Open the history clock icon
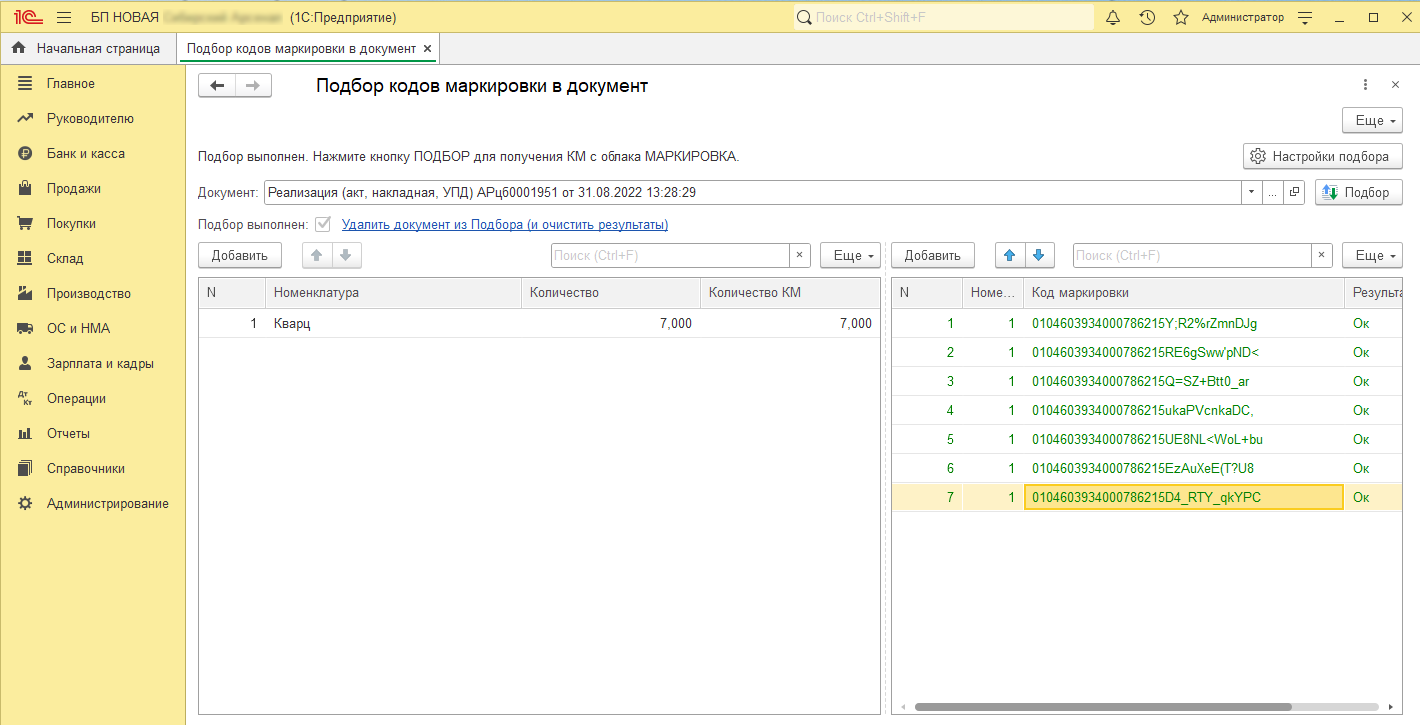This screenshot has width=1420, height=725. pyautogui.click(x=1147, y=18)
